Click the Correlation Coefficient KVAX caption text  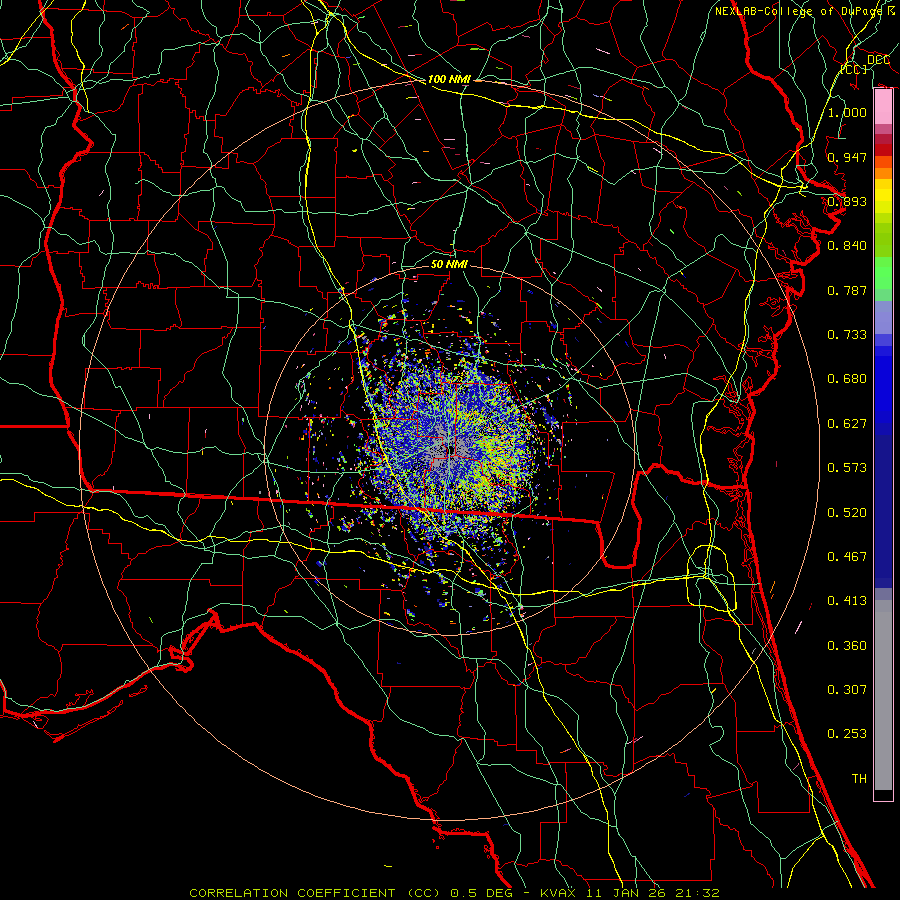point(454,893)
